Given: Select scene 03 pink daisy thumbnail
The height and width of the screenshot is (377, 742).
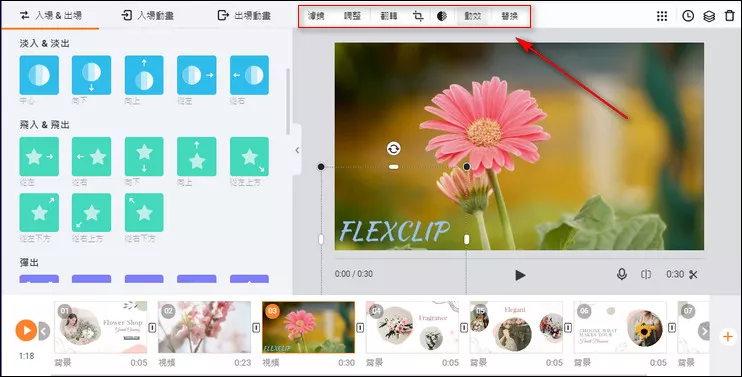Looking at the screenshot, I should point(309,327).
